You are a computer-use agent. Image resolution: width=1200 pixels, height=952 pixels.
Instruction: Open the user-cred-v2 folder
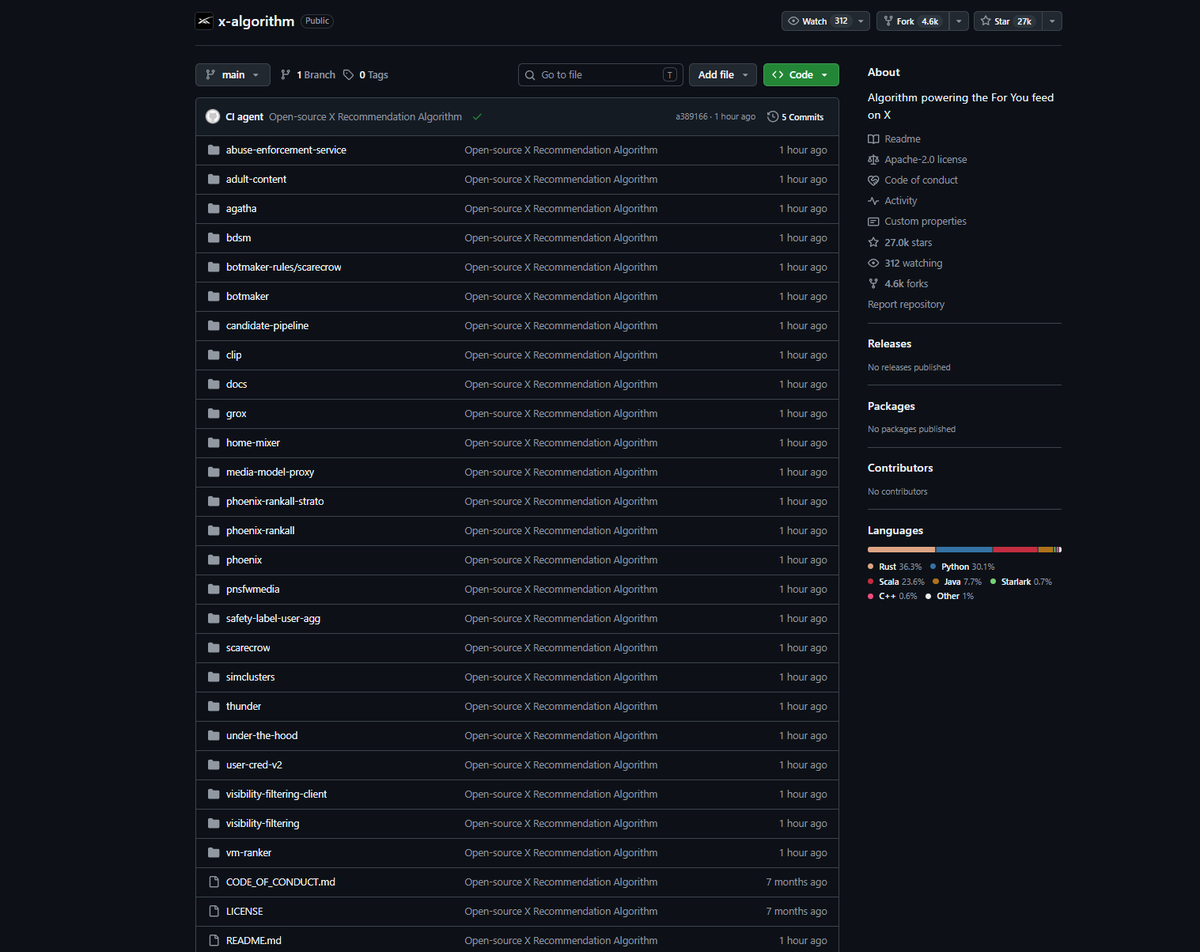(254, 765)
